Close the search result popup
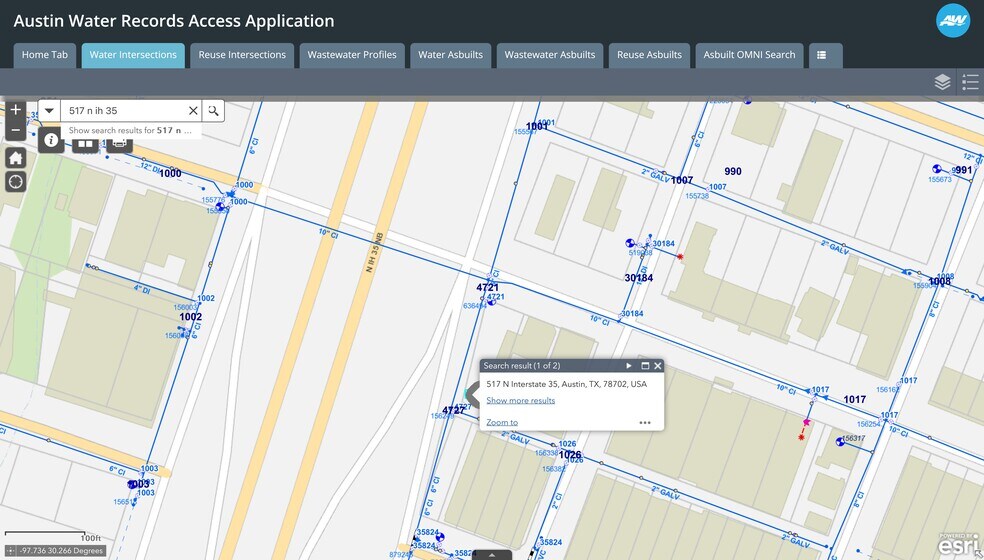The height and width of the screenshot is (560, 984). point(658,366)
